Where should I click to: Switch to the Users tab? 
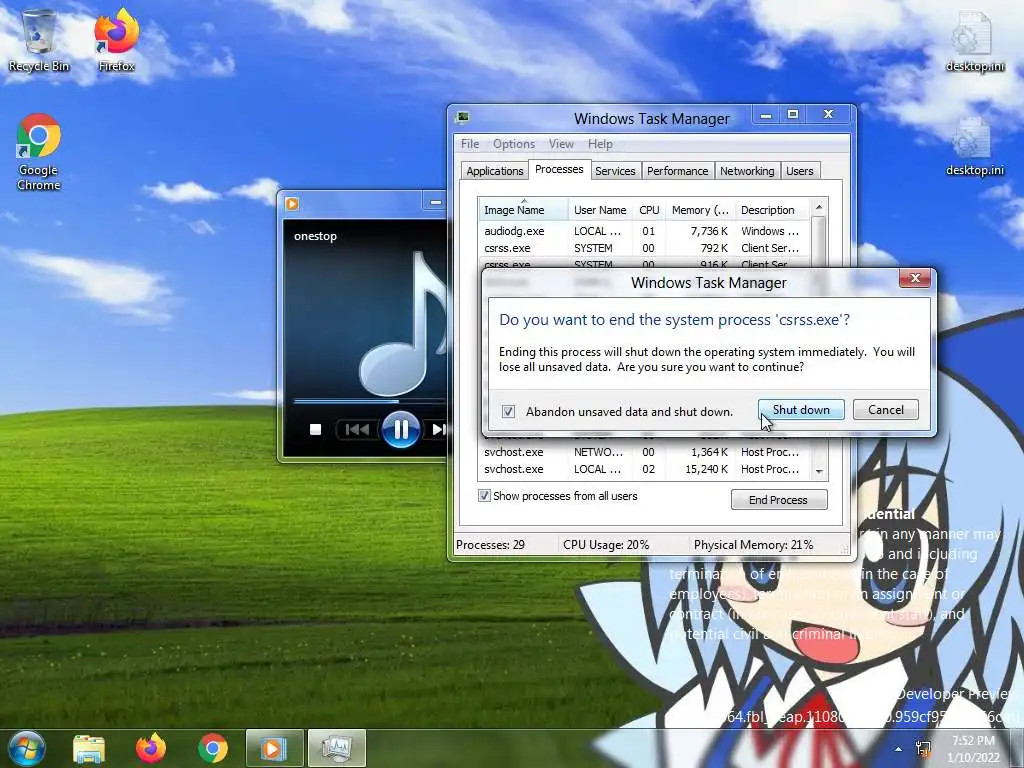click(799, 171)
